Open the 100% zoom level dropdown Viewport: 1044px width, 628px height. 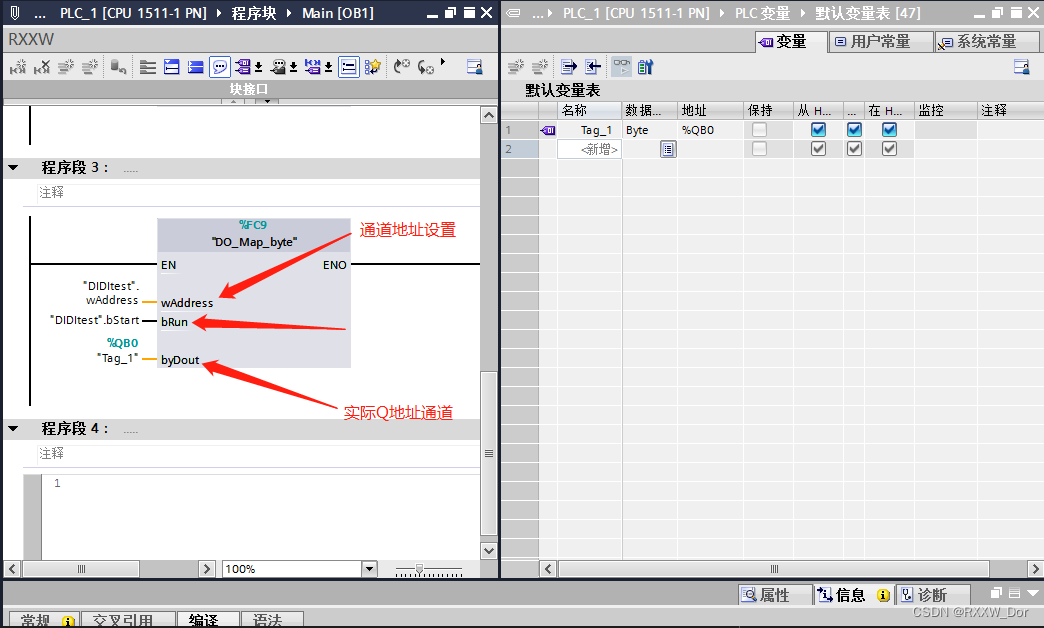pyautogui.click(x=370, y=569)
